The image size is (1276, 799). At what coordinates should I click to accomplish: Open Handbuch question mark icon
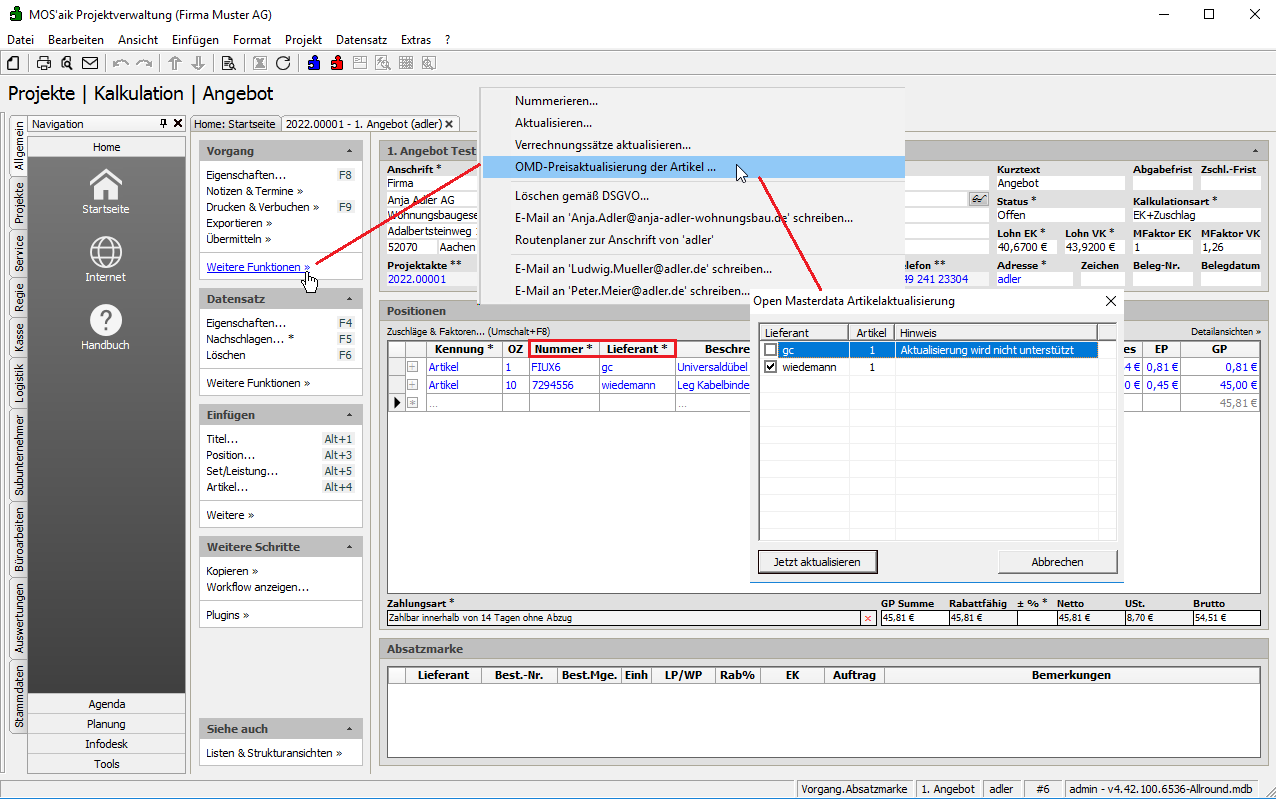tap(106, 320)
